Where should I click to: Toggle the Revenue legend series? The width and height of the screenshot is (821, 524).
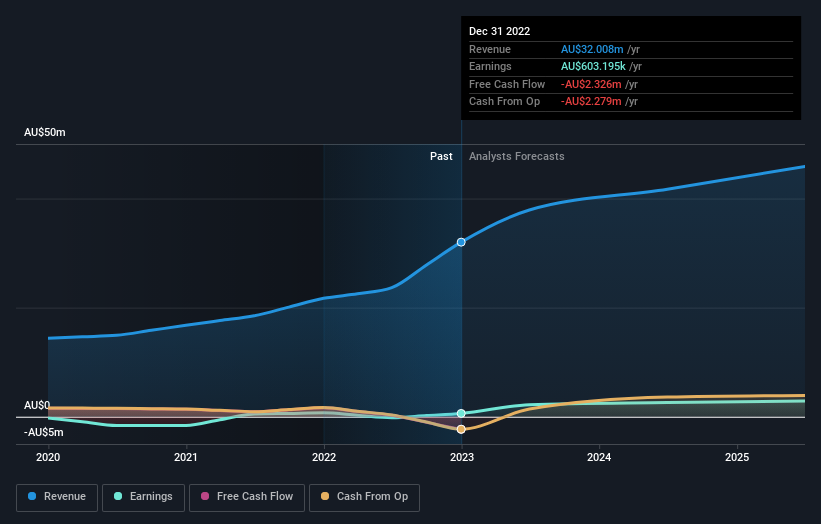[x=57, y=497]
